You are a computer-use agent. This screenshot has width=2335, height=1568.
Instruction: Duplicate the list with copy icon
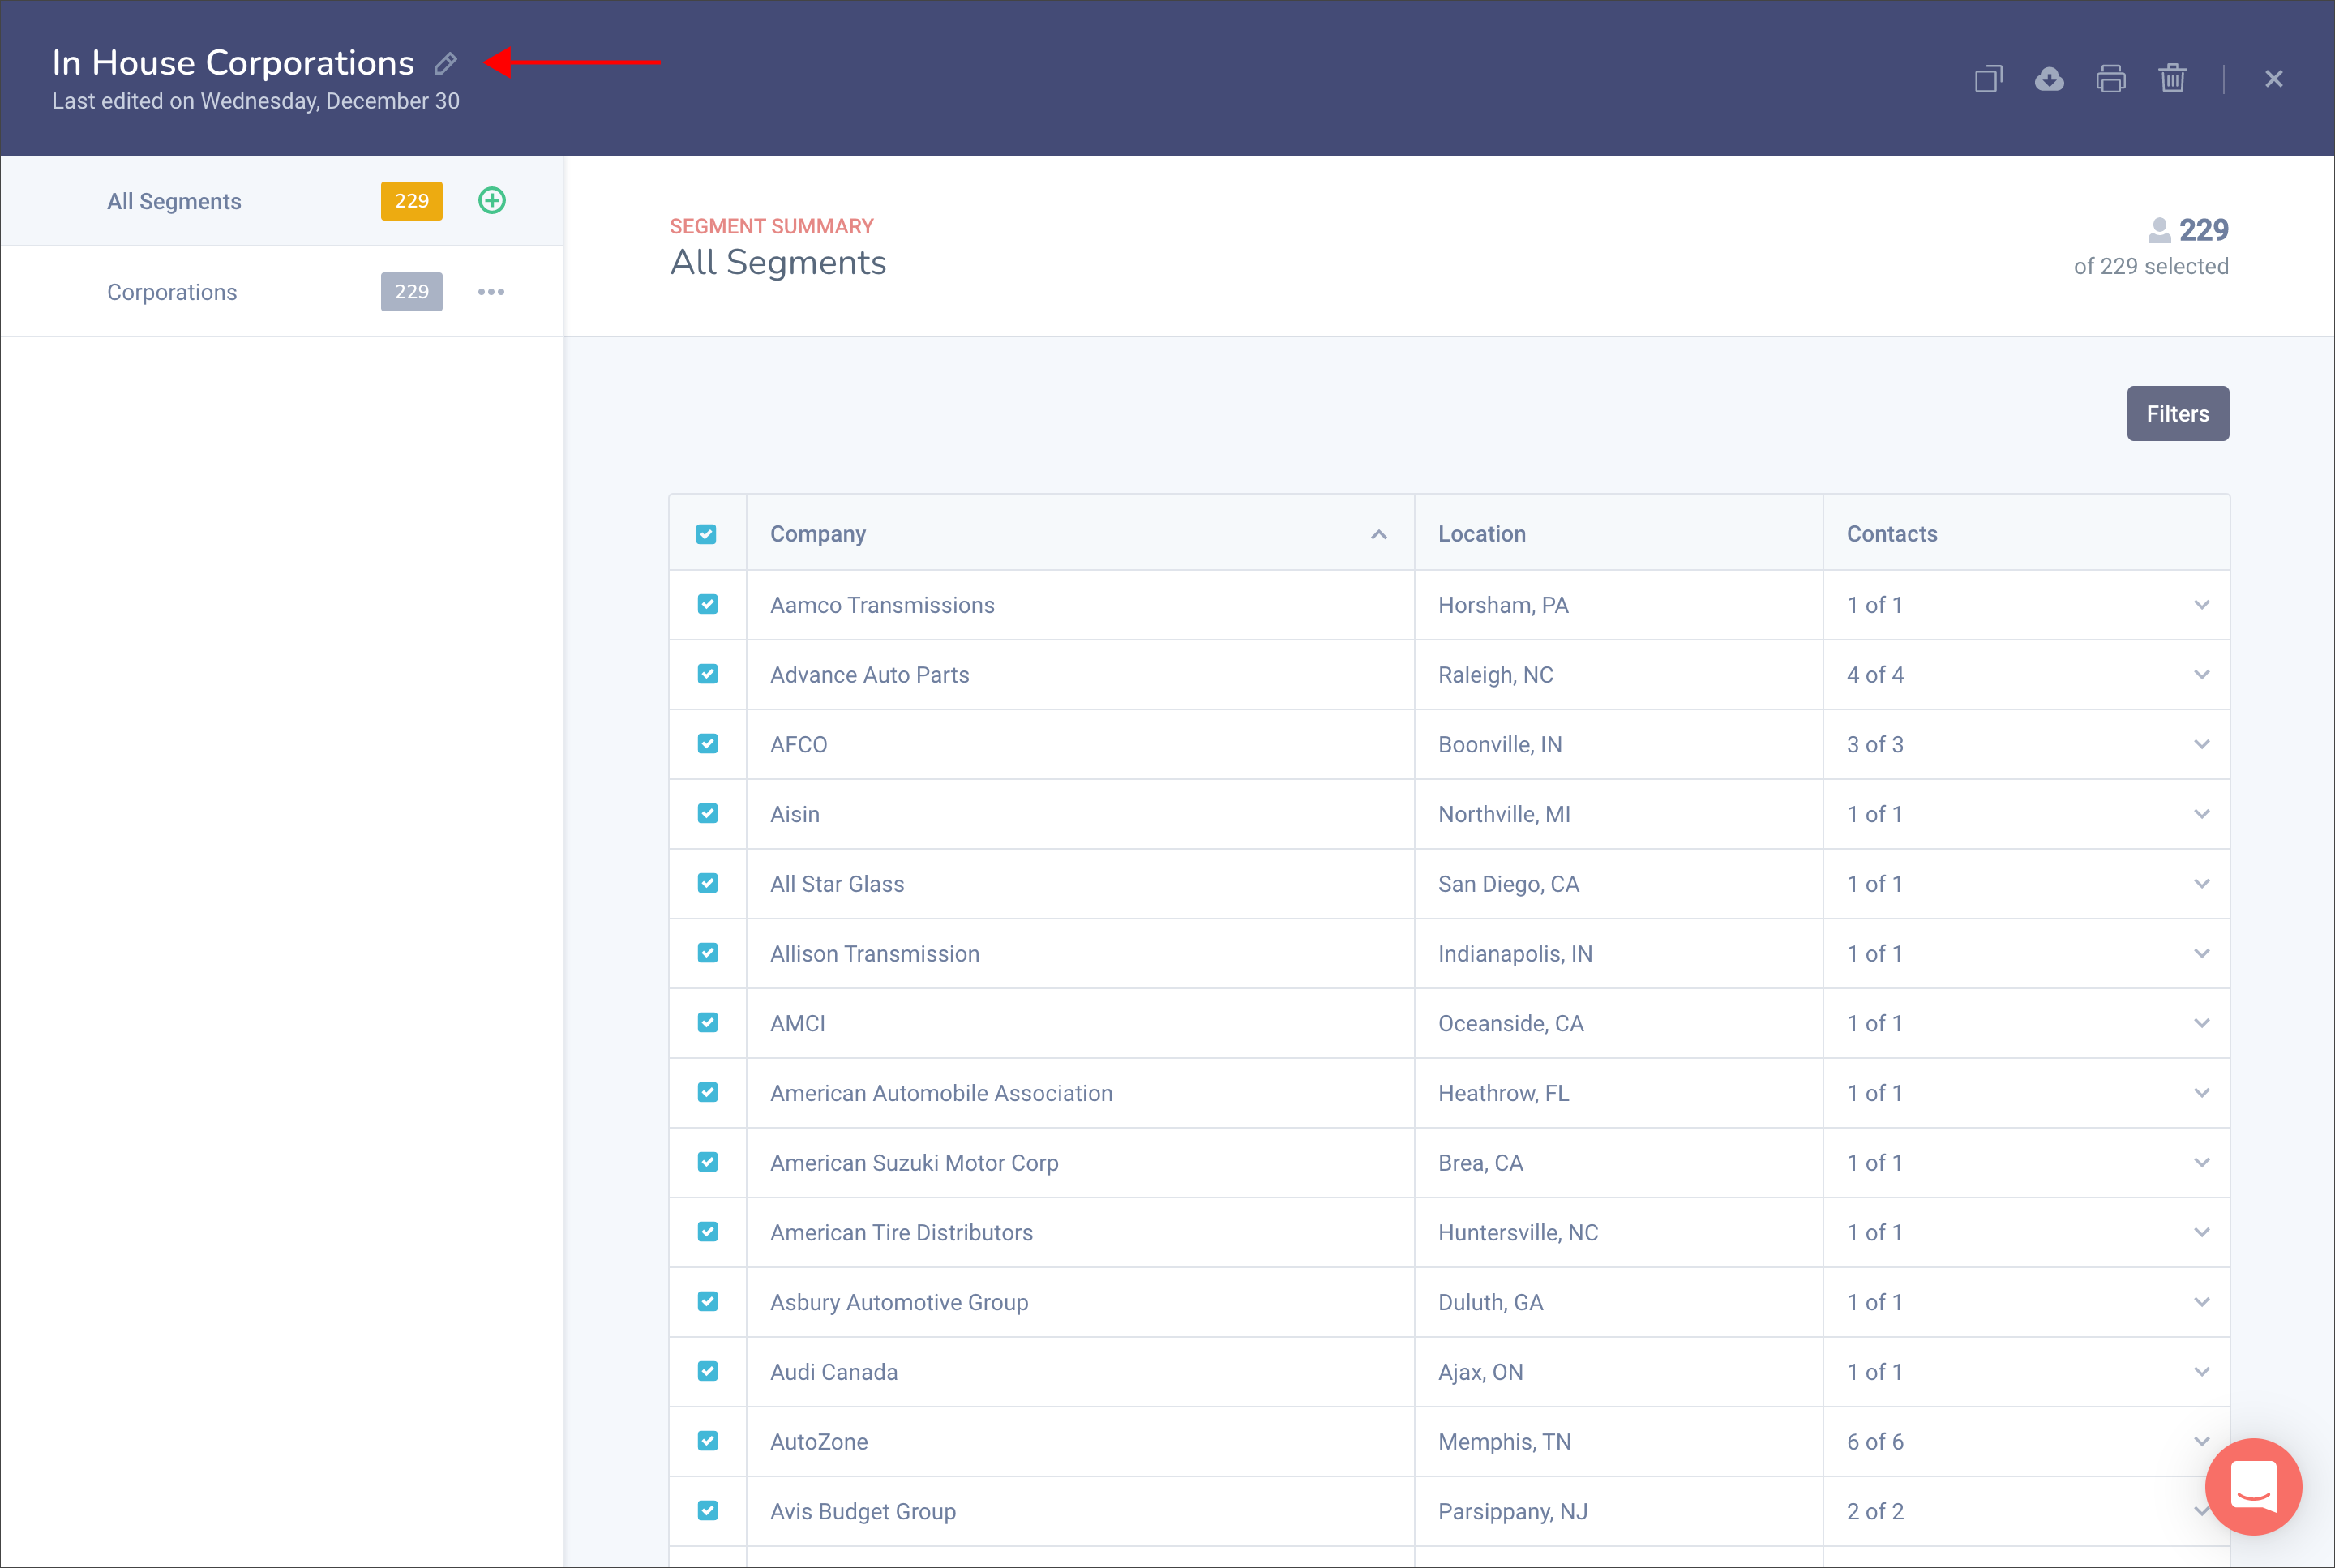coord(1988,79)
